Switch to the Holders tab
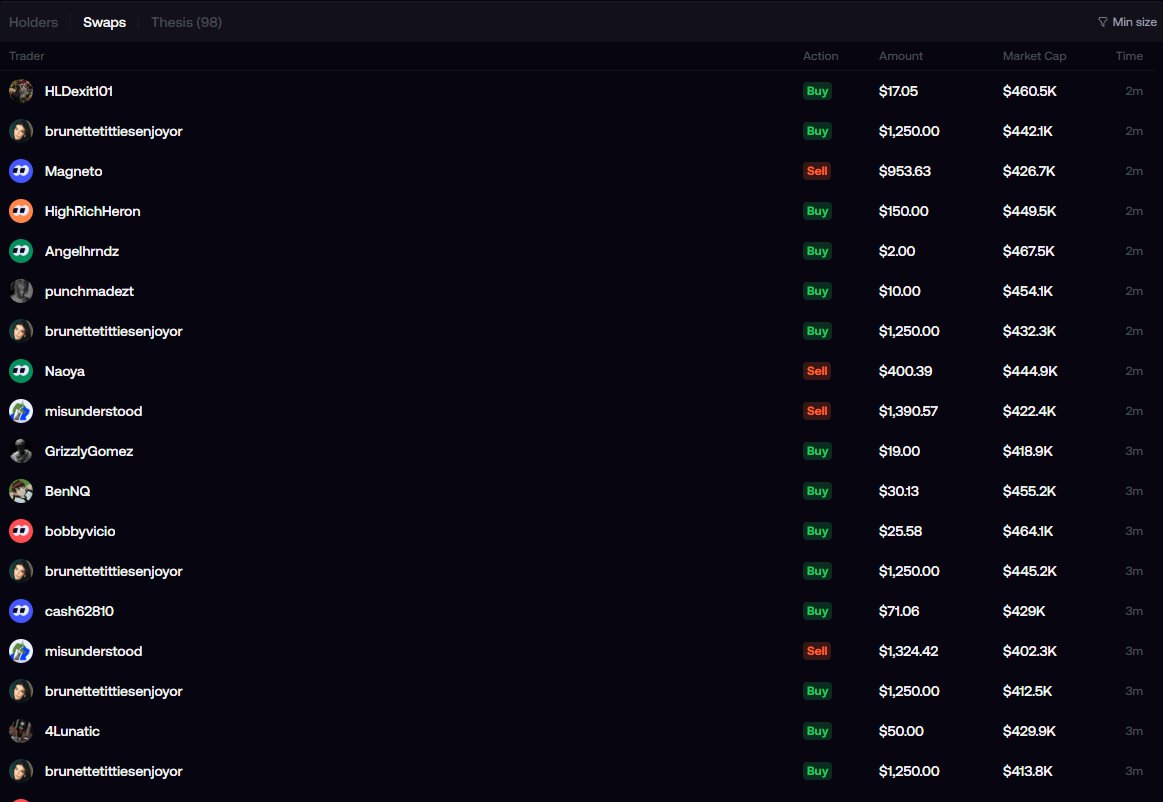 click(33, 22)
